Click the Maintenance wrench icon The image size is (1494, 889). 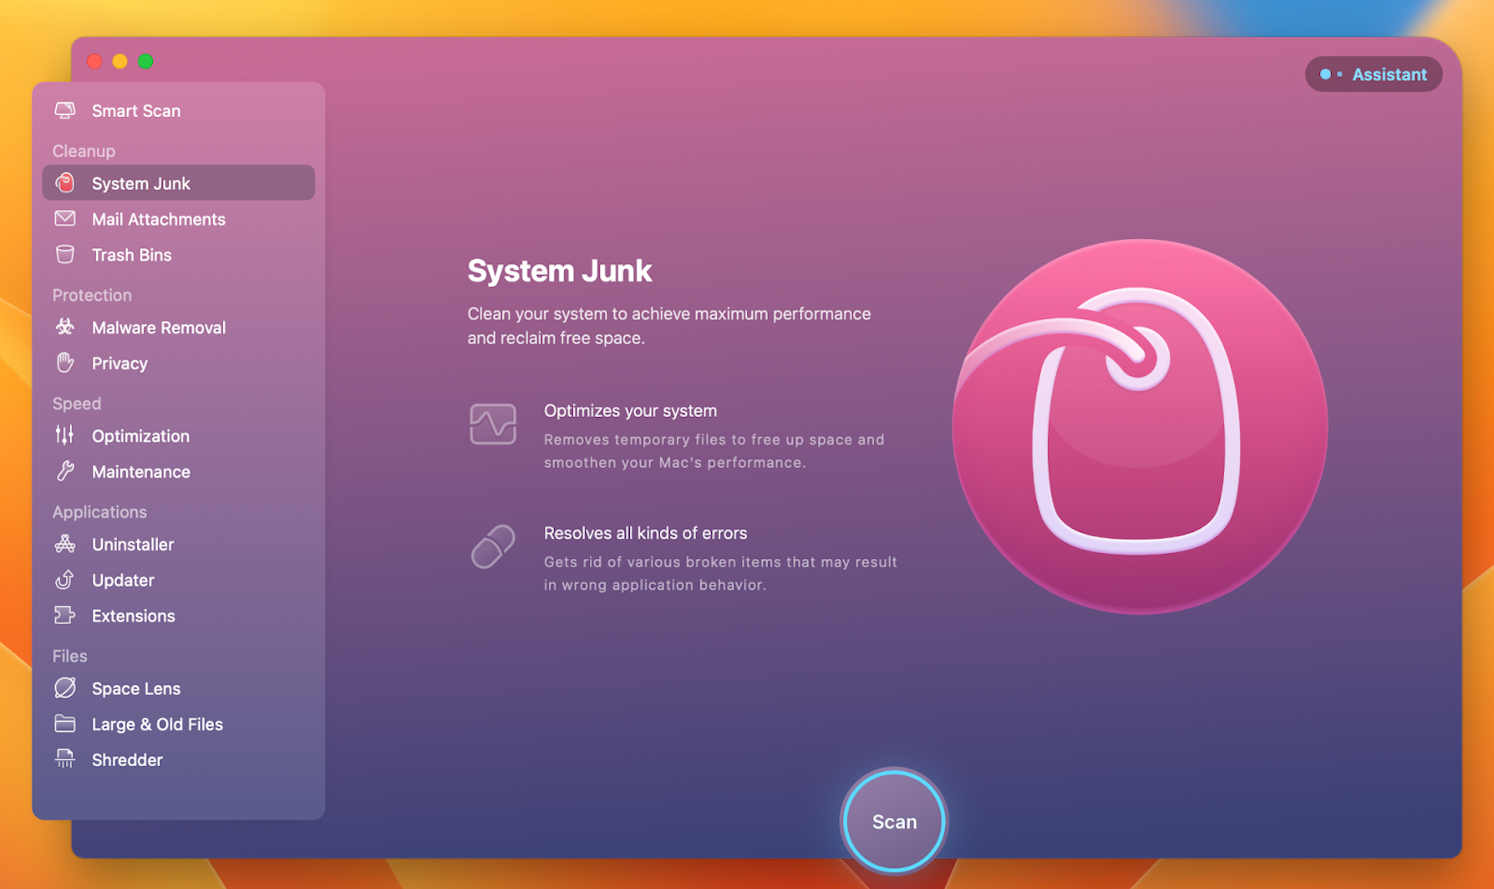(x=65, y=471)
